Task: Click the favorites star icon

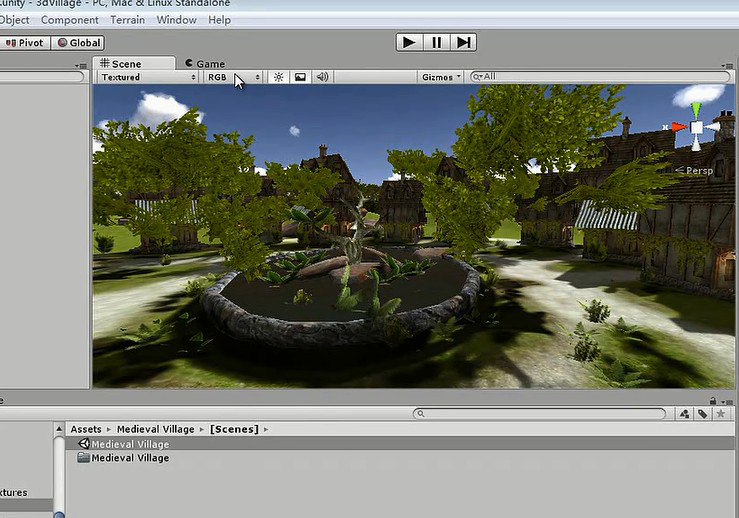Action: point(720,414)
